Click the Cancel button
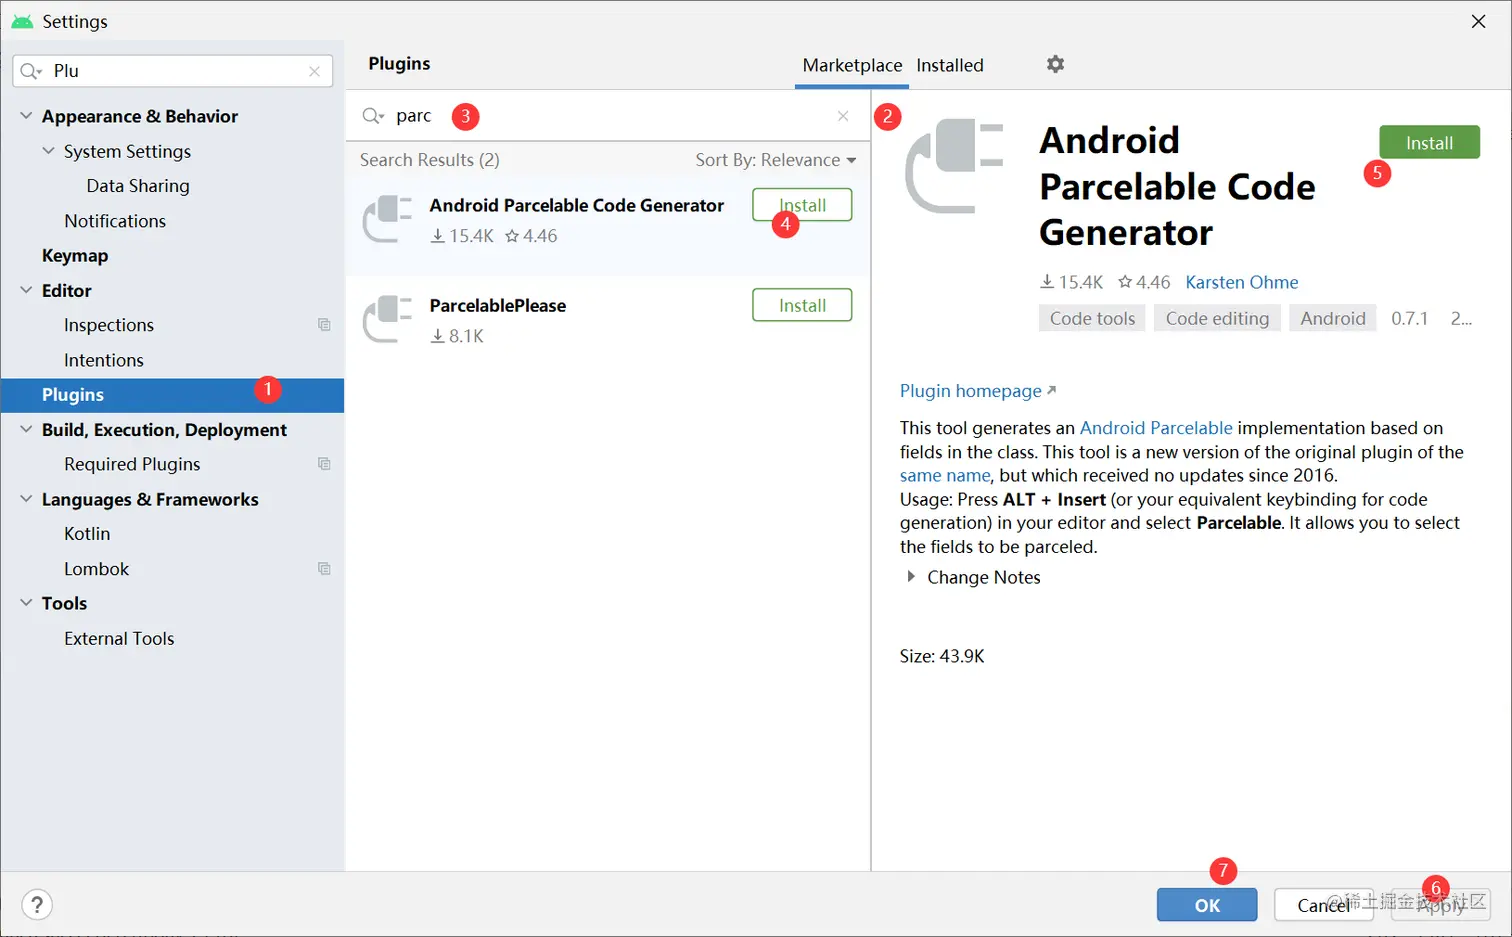This screenshot has width=1512, height=937. pyautogui.click(x=1323, y=905)
